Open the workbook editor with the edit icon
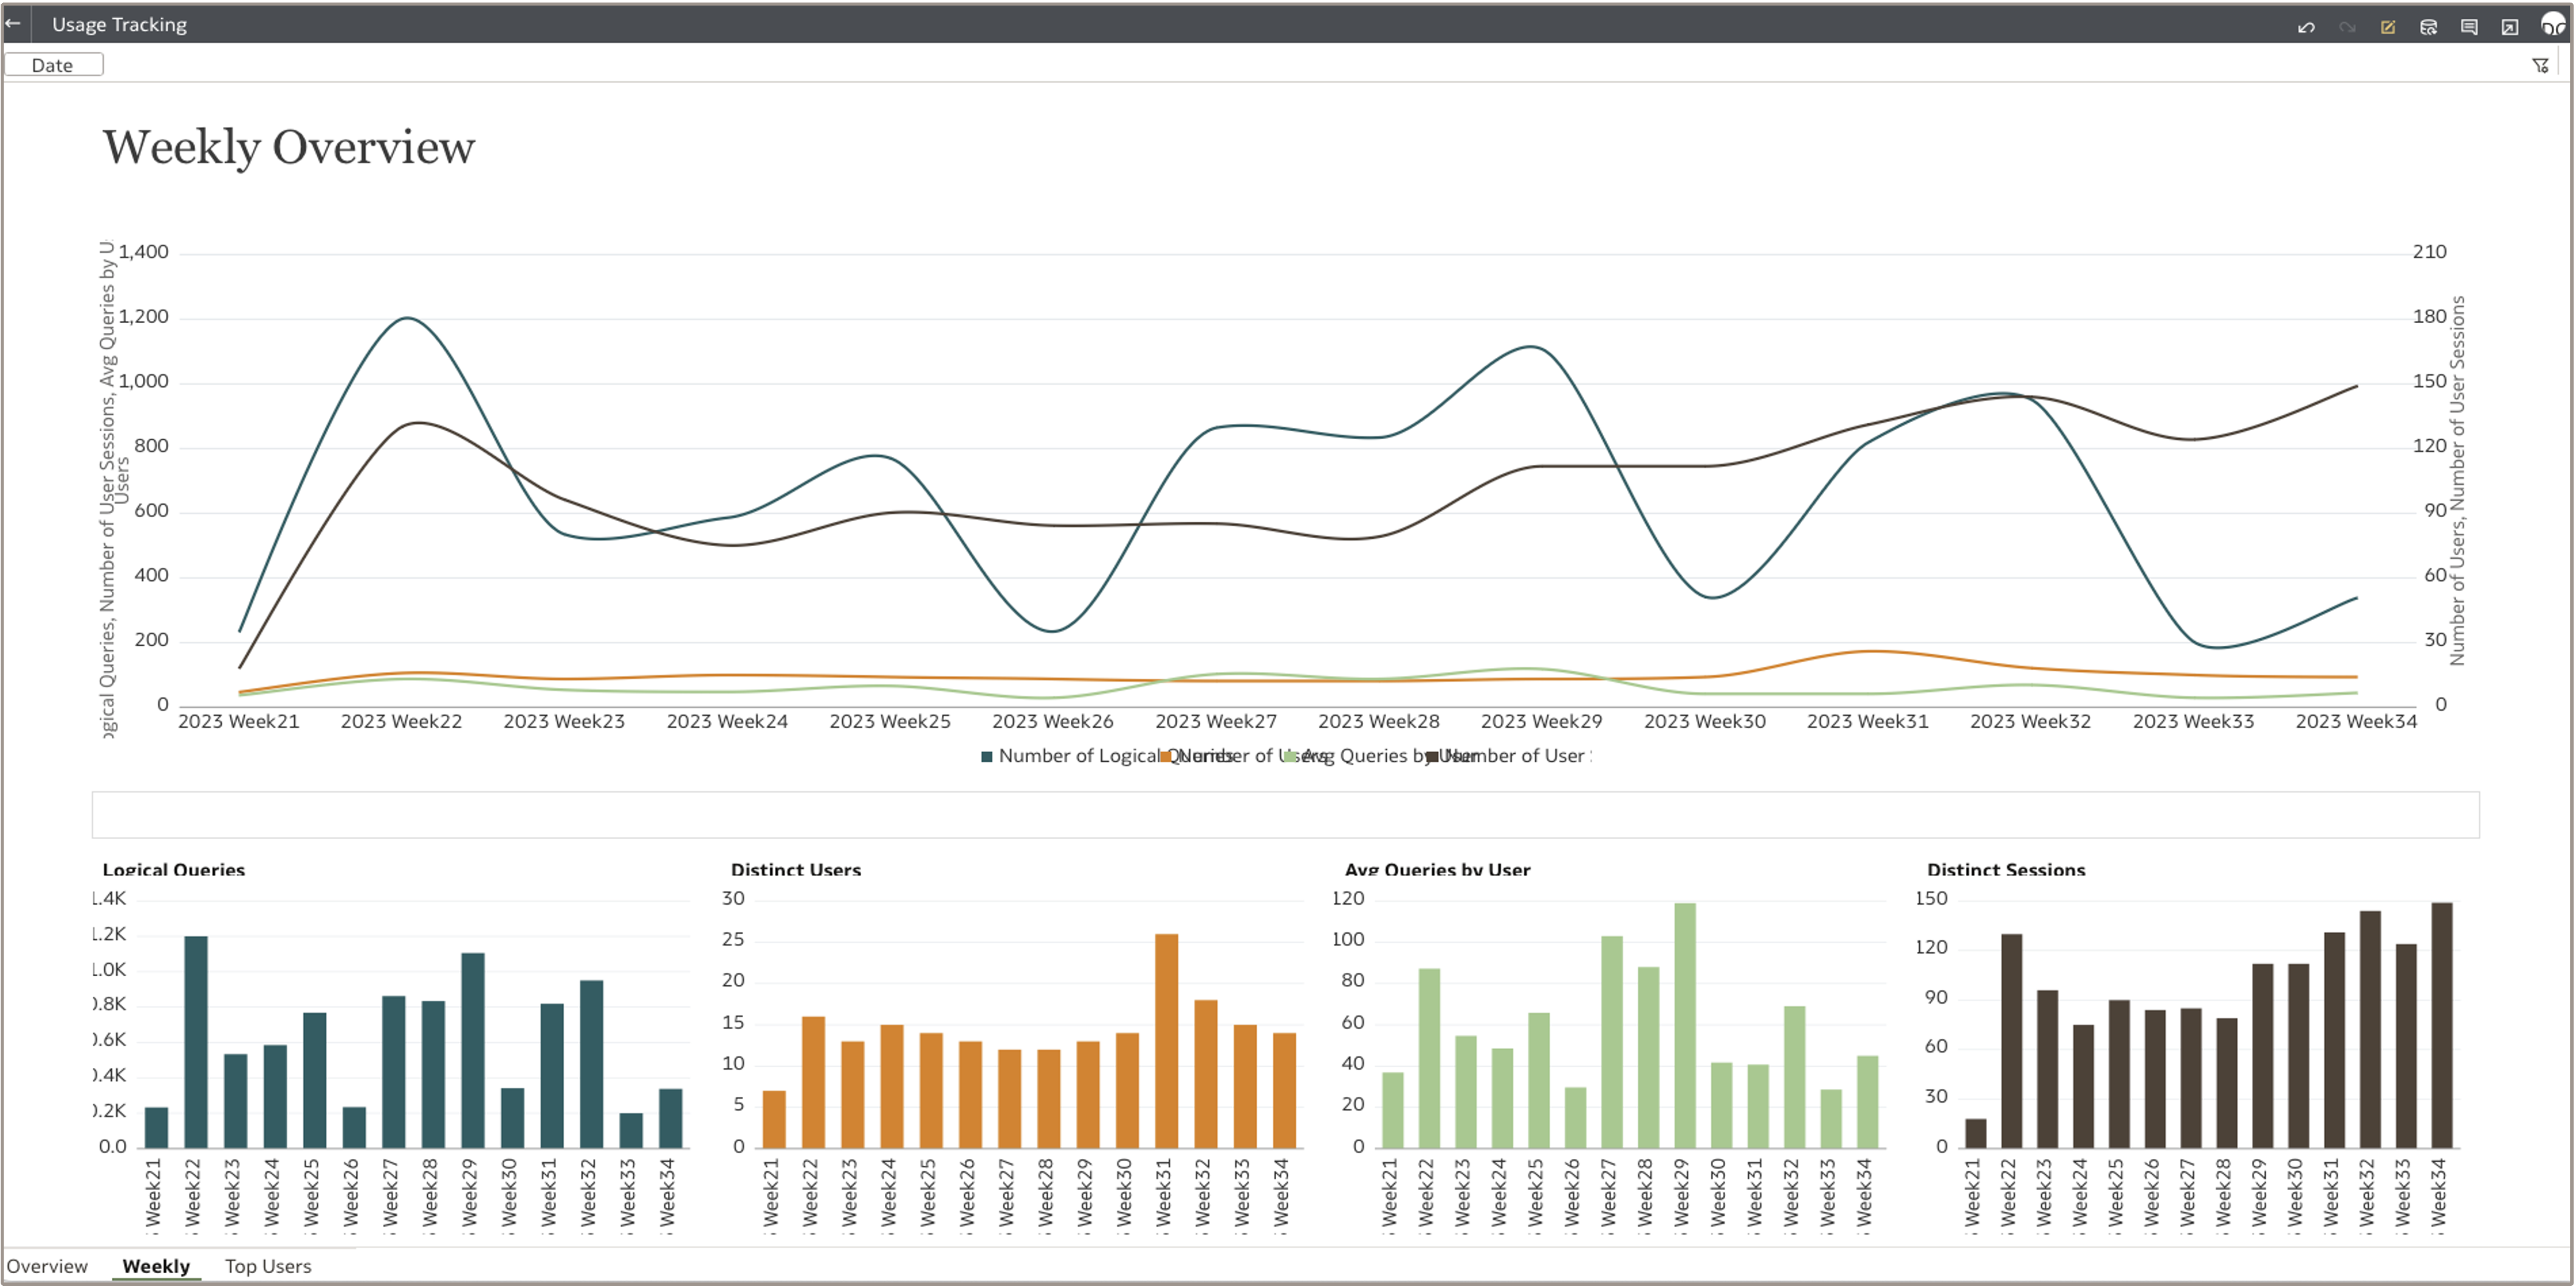This screenshot has width=2576, height=1286. [2388, 25]
